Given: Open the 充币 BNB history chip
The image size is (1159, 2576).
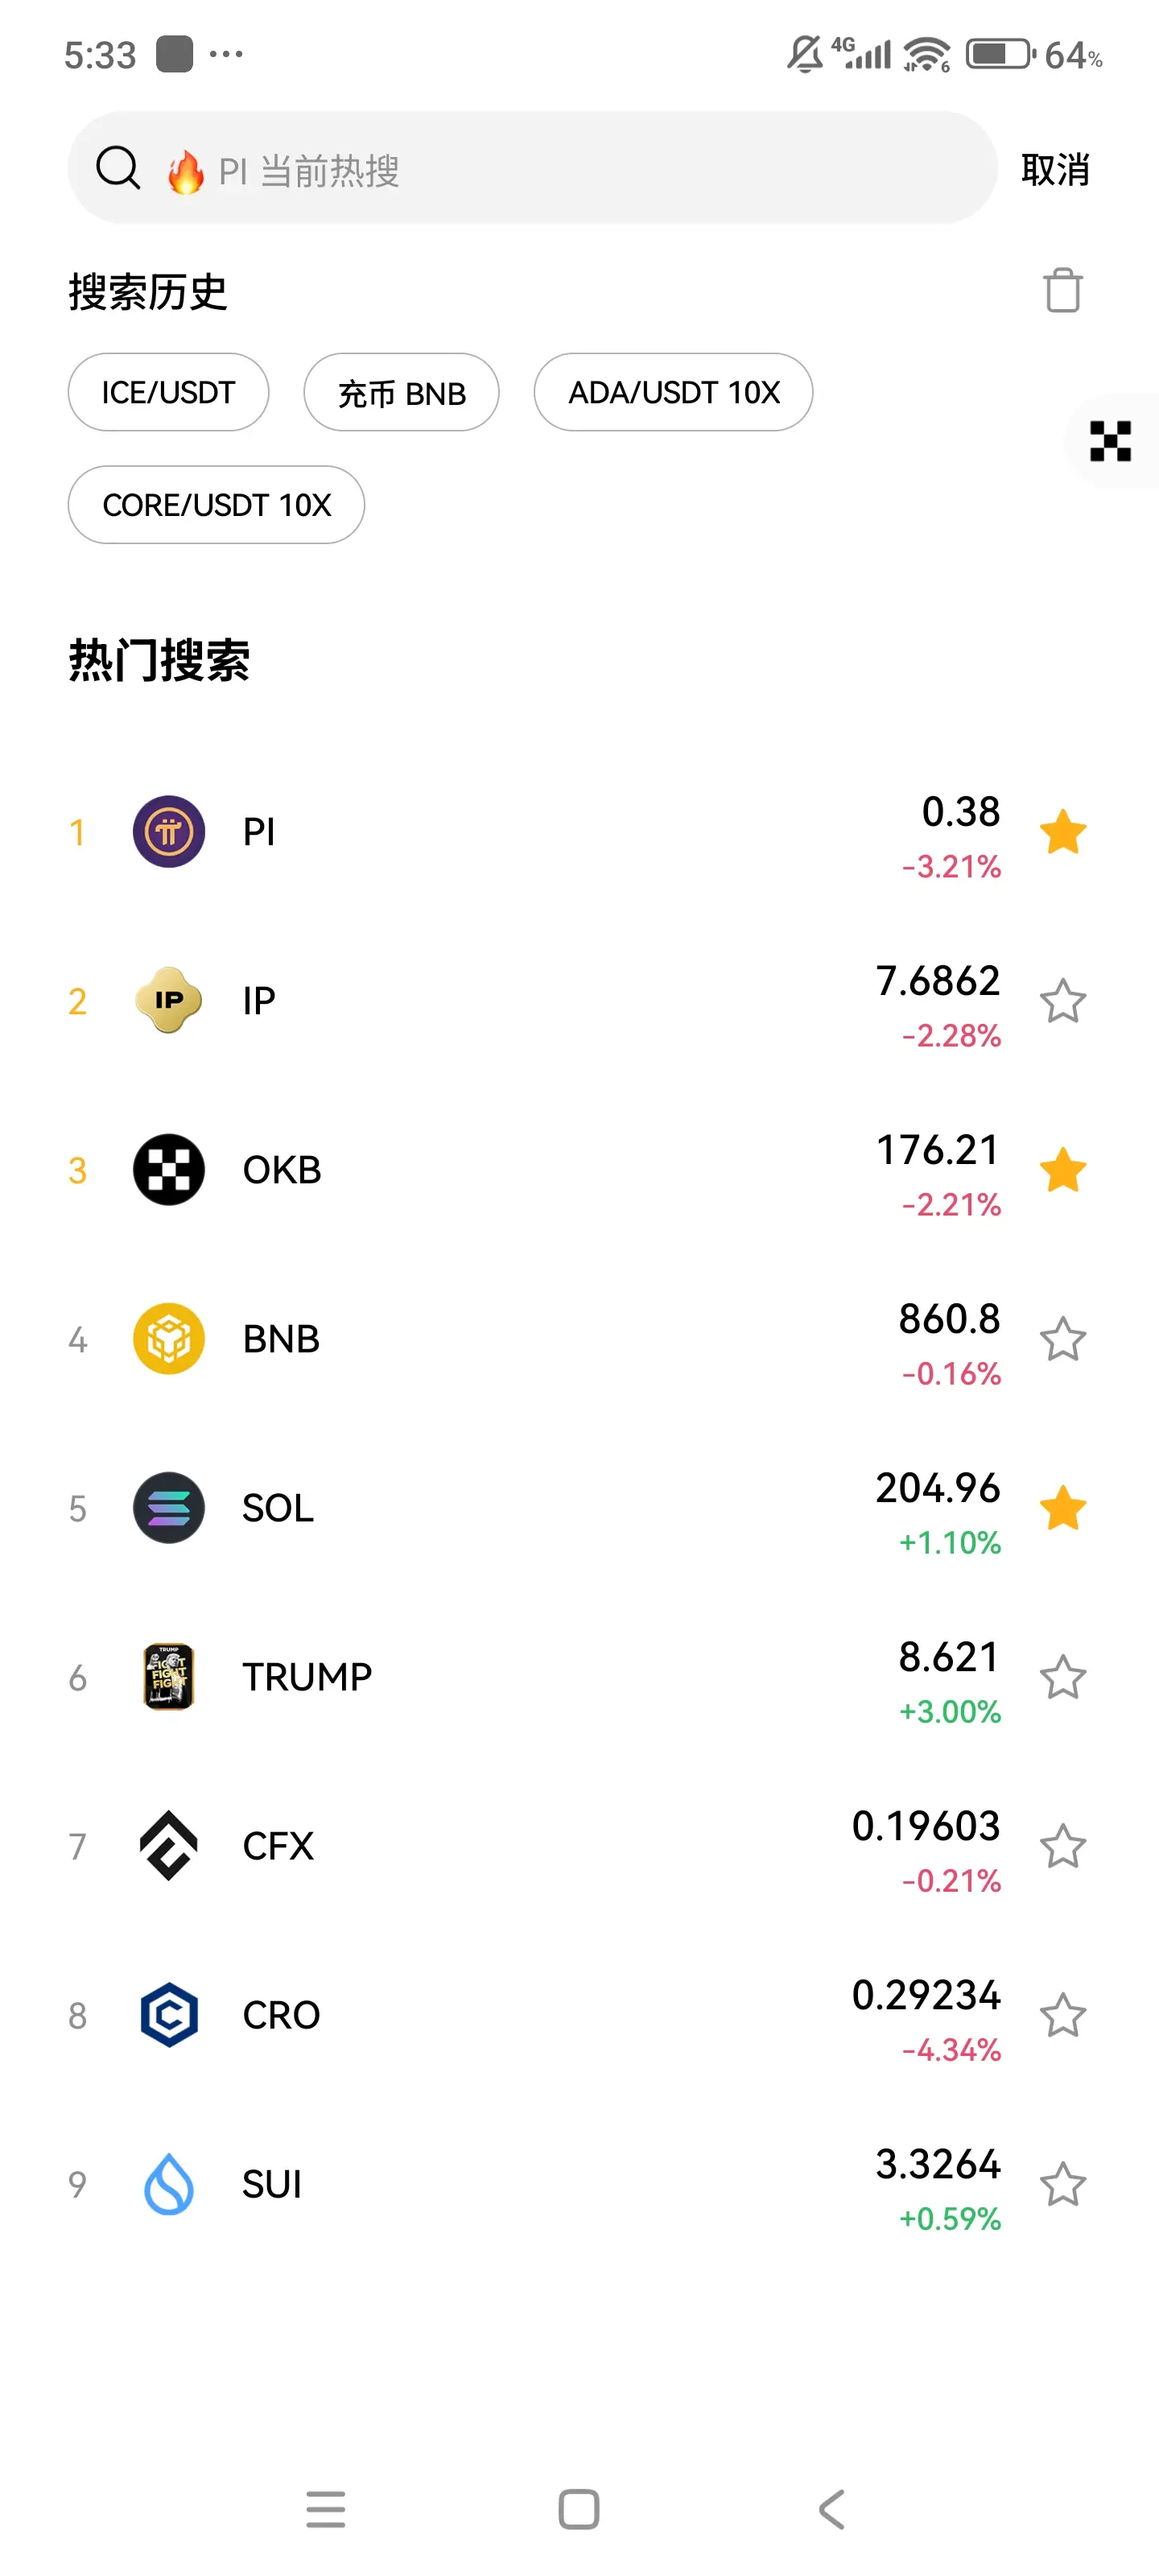Looking at the screenshot, I should pyautogui.click(x=401, y=392).
